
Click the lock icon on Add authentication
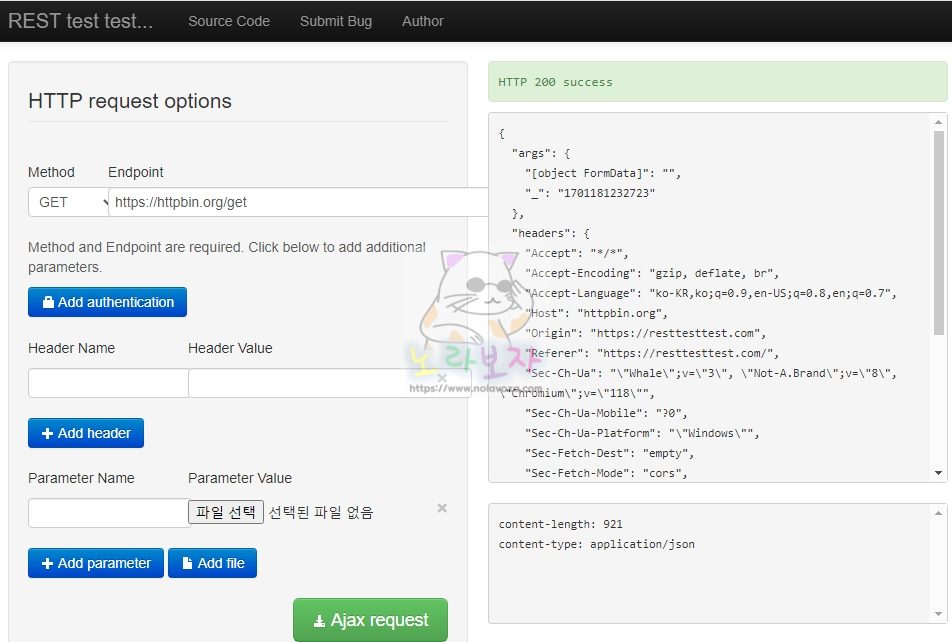point(48,302)
